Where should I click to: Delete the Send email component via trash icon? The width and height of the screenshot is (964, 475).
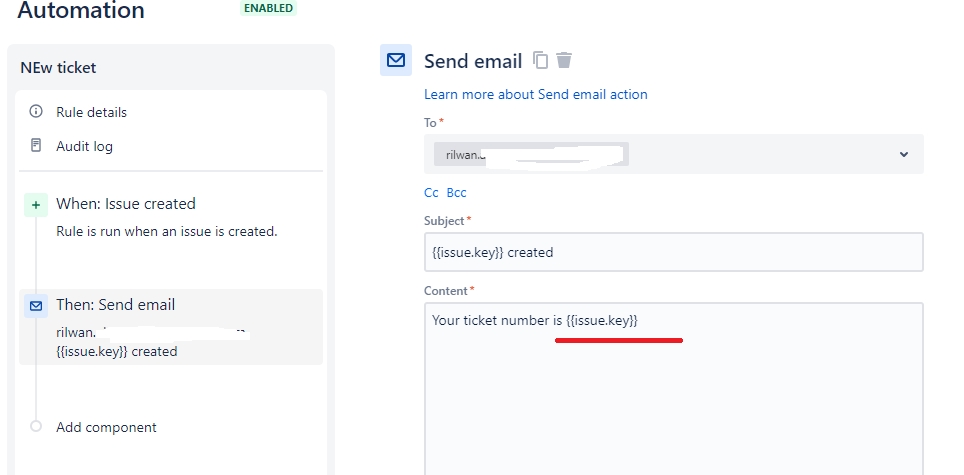(564, 60)
